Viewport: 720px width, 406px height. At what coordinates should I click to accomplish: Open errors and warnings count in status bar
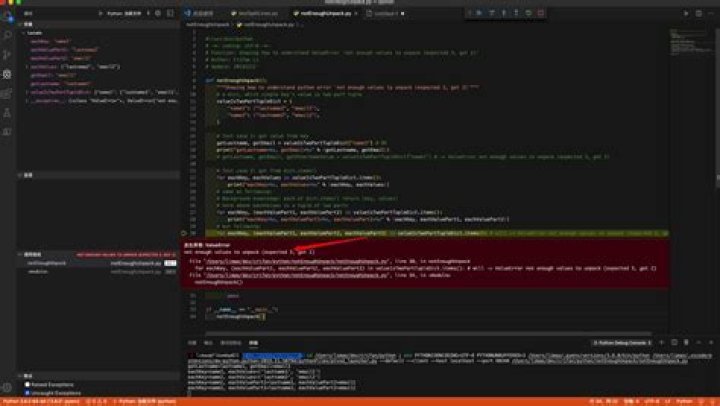pos(96,401)
